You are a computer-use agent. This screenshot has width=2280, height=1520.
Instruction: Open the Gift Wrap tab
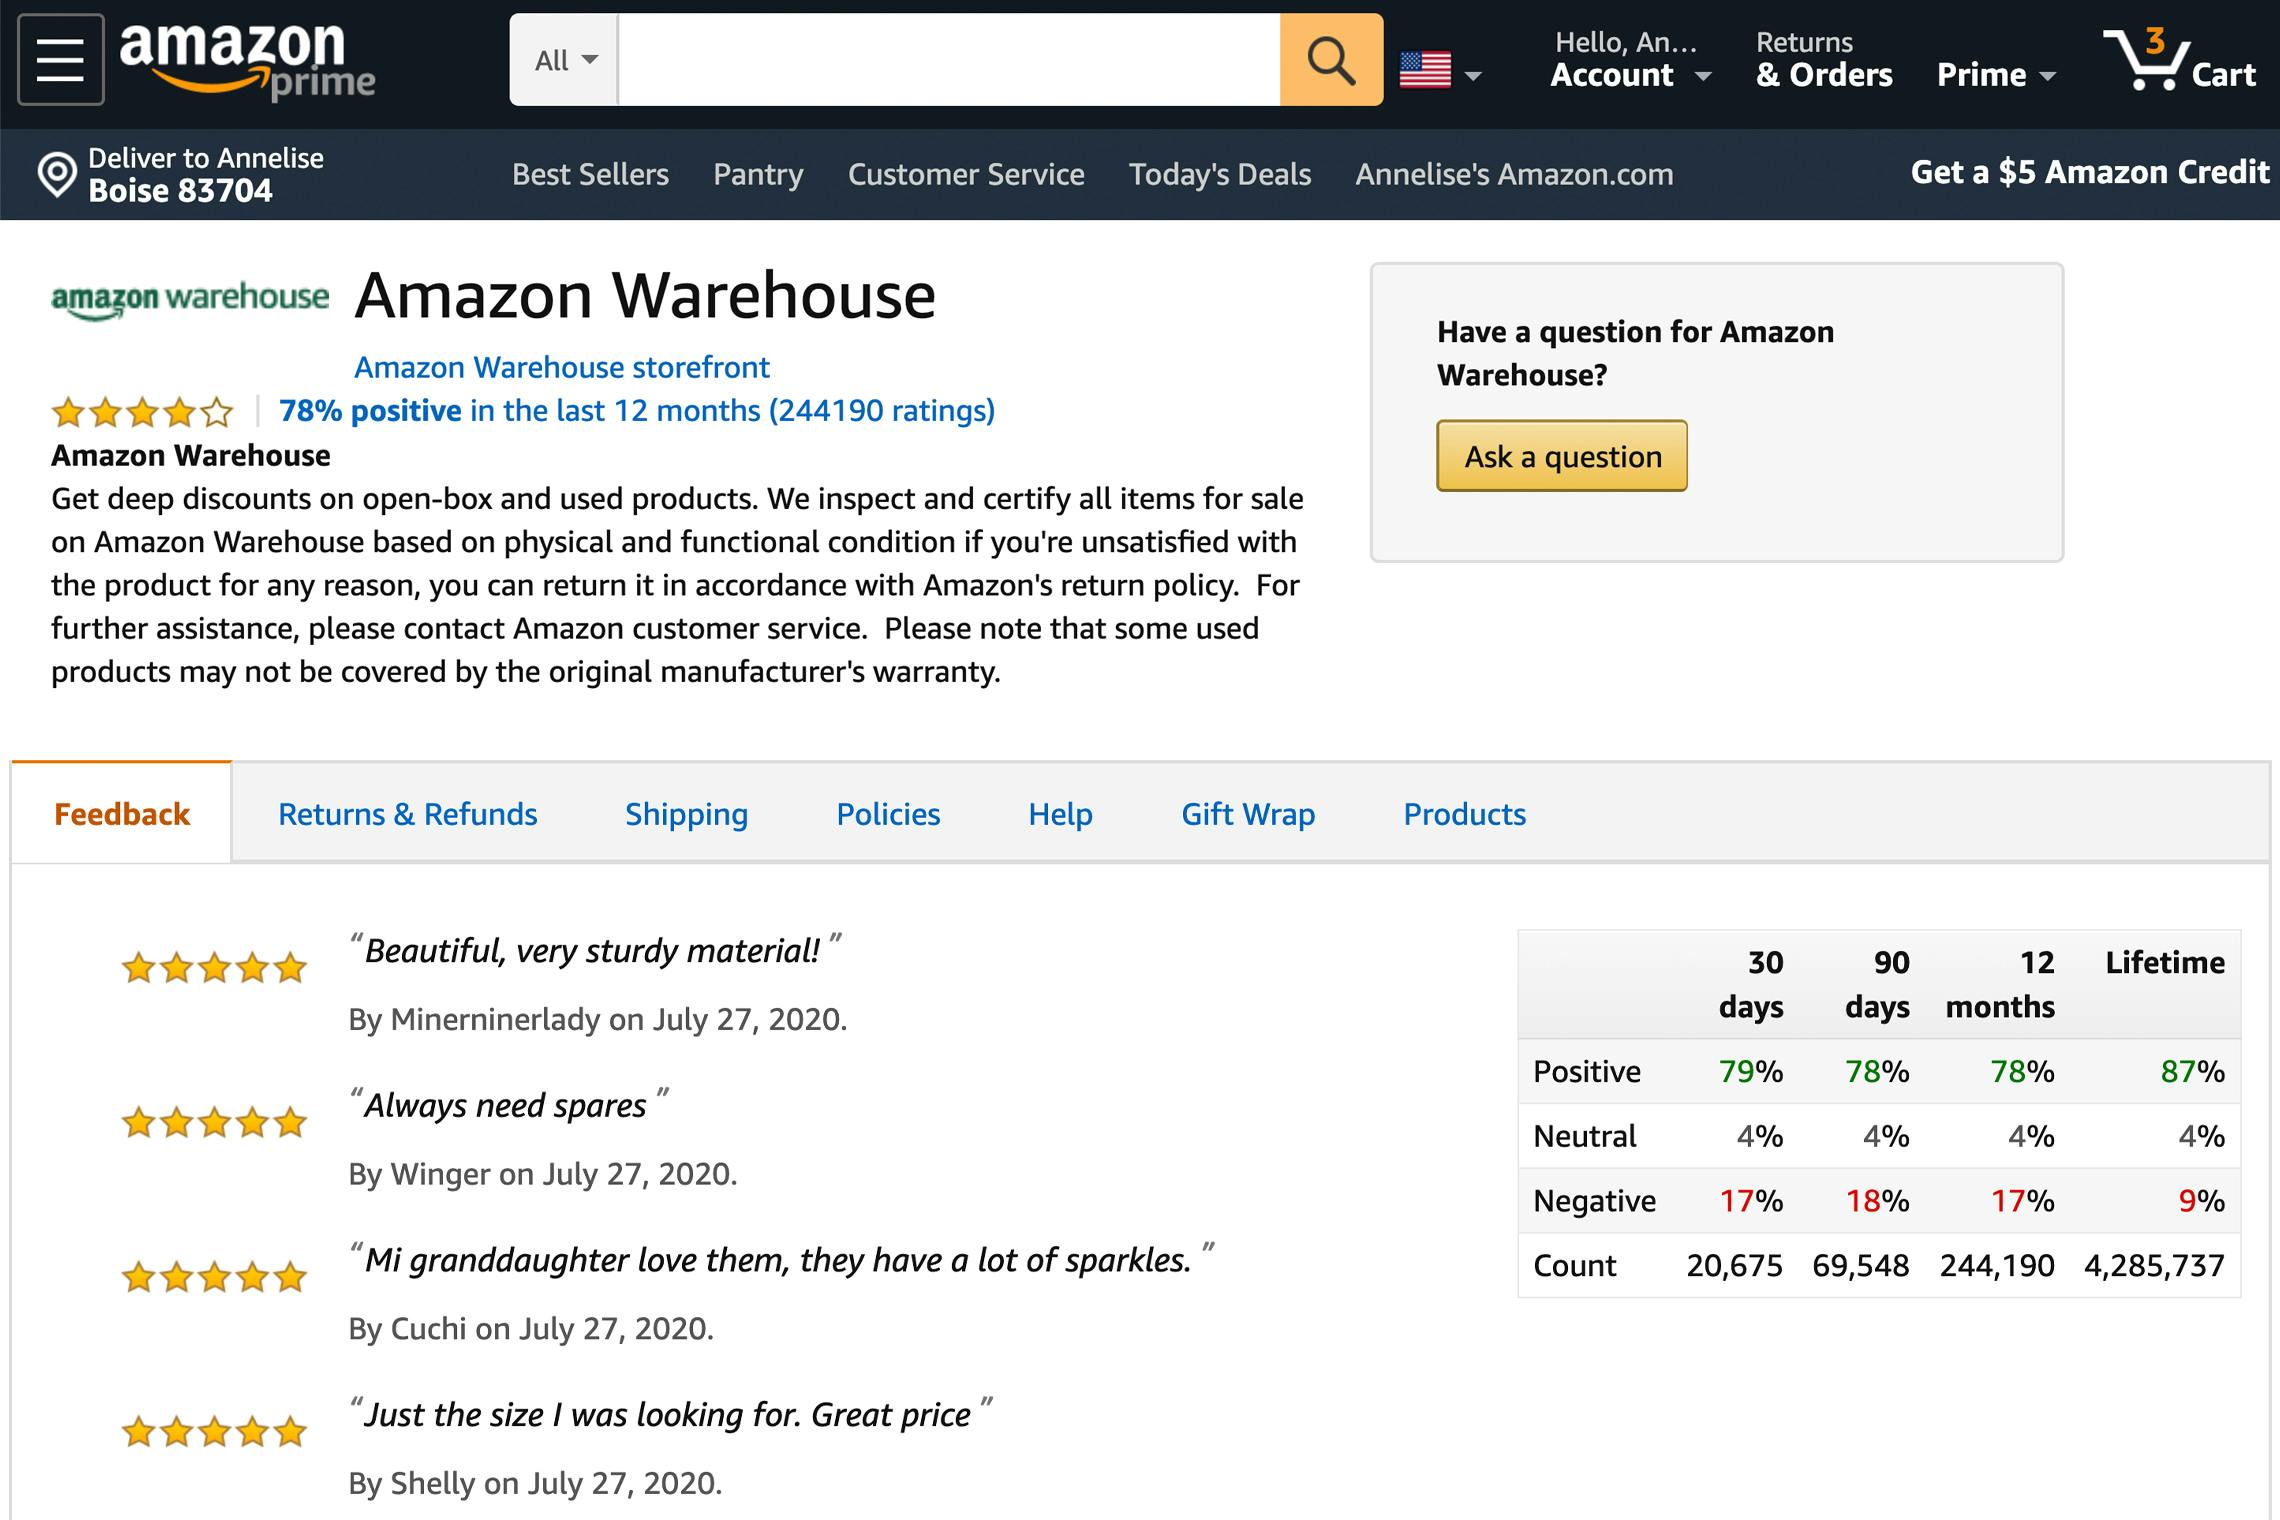(1247, 814)
